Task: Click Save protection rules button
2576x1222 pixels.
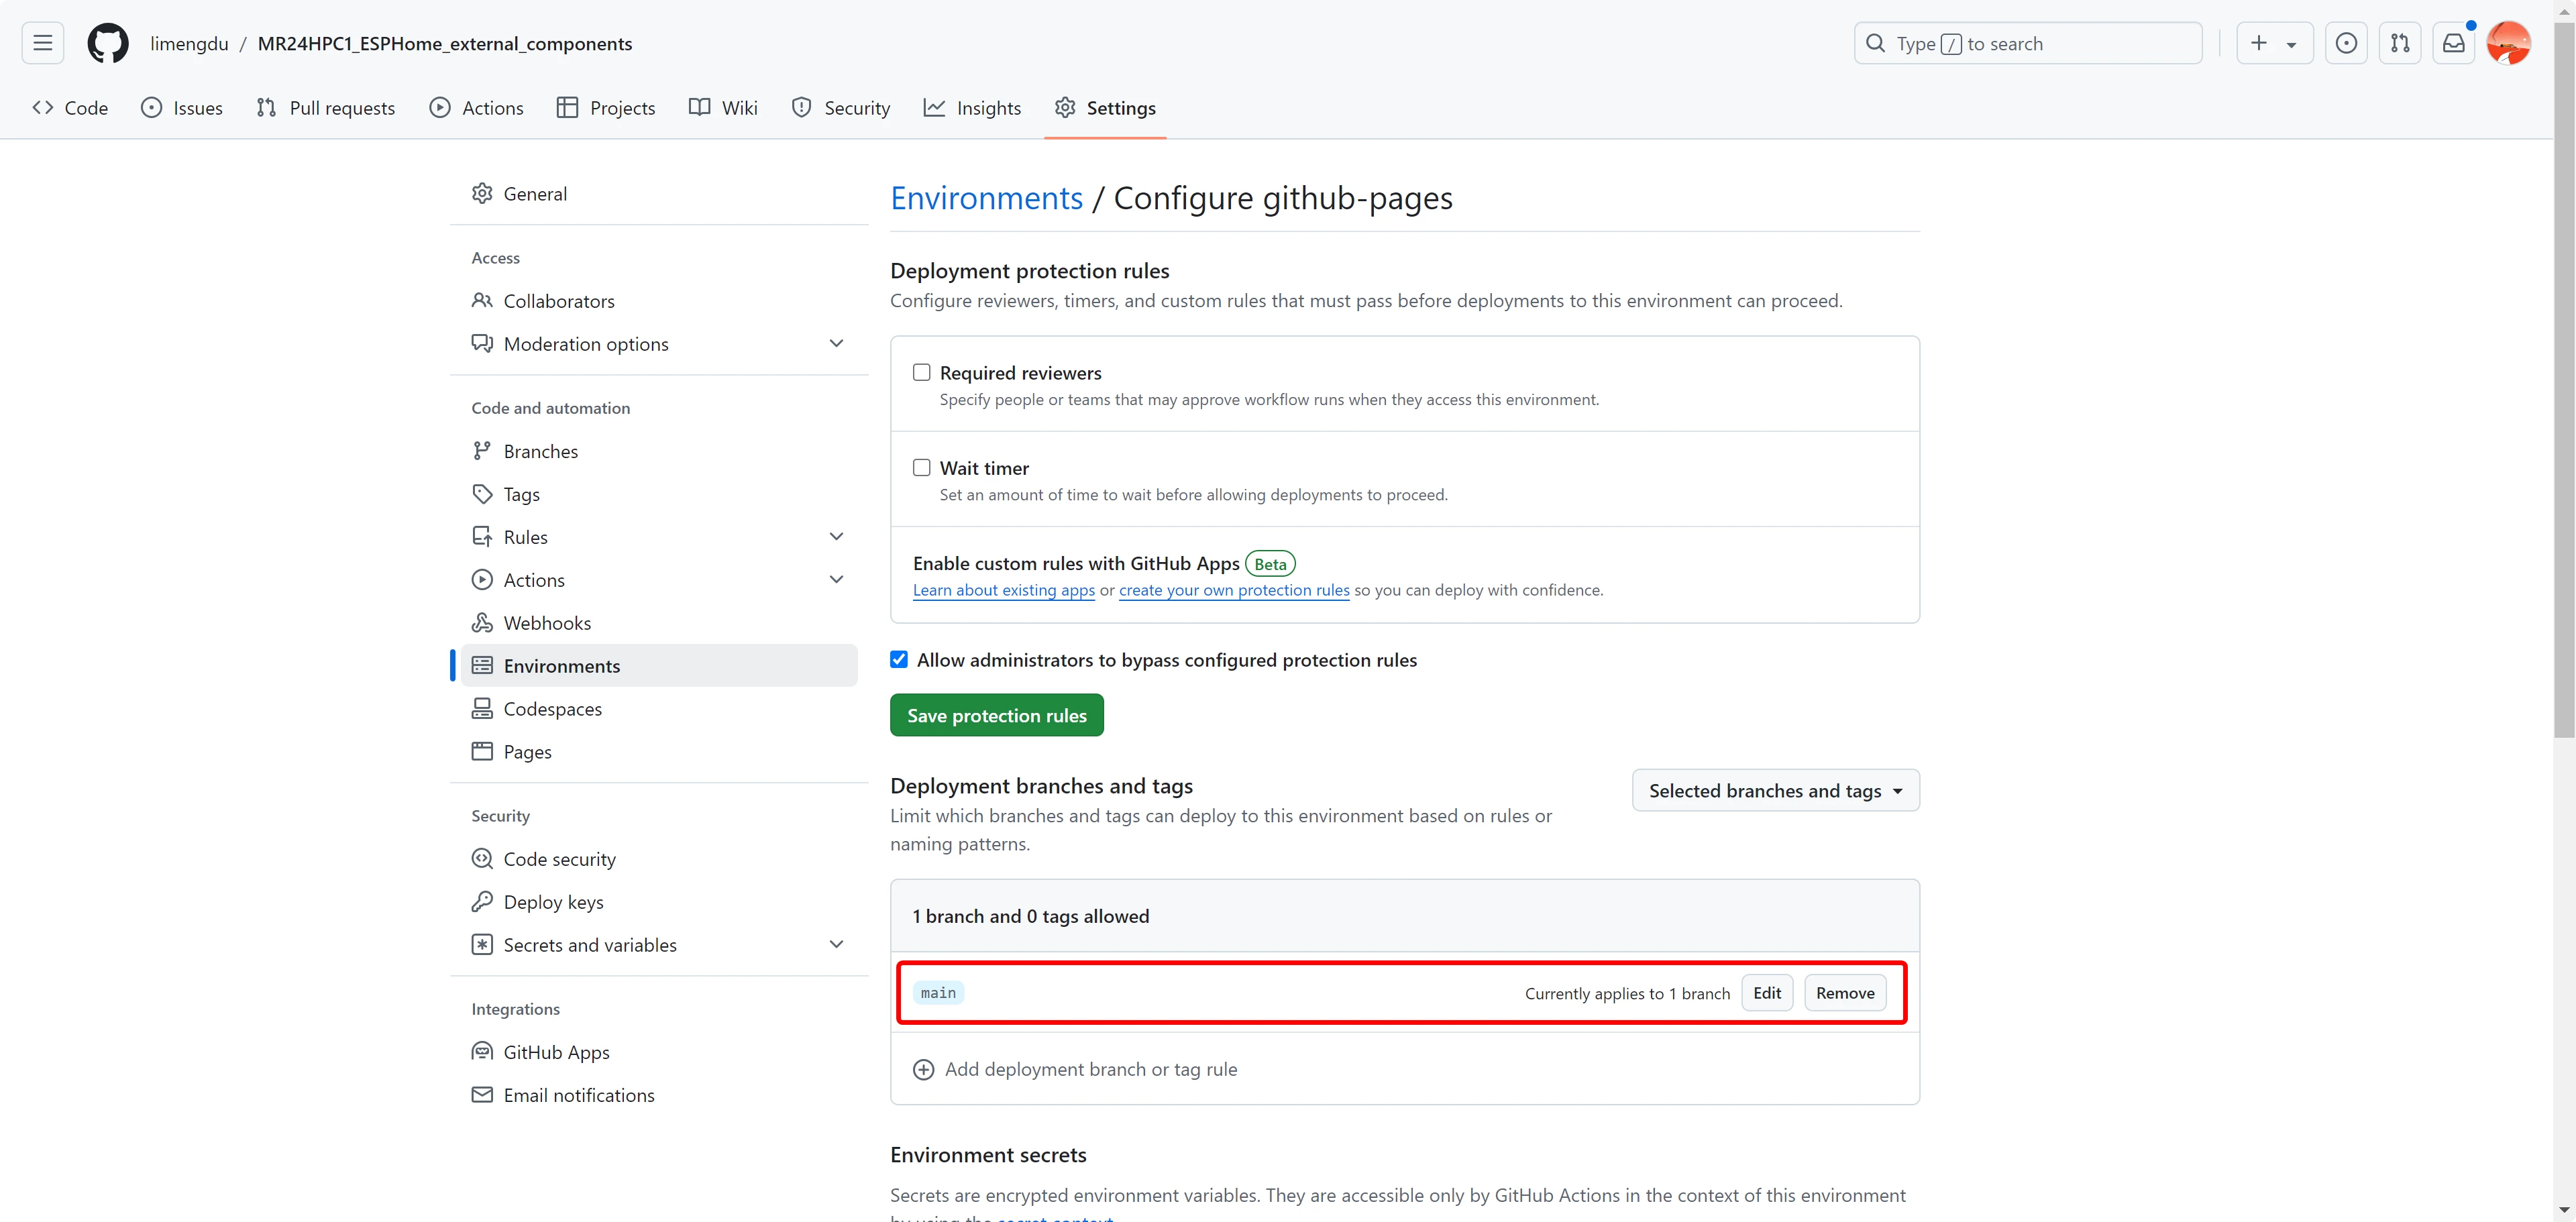Action: 996,715
